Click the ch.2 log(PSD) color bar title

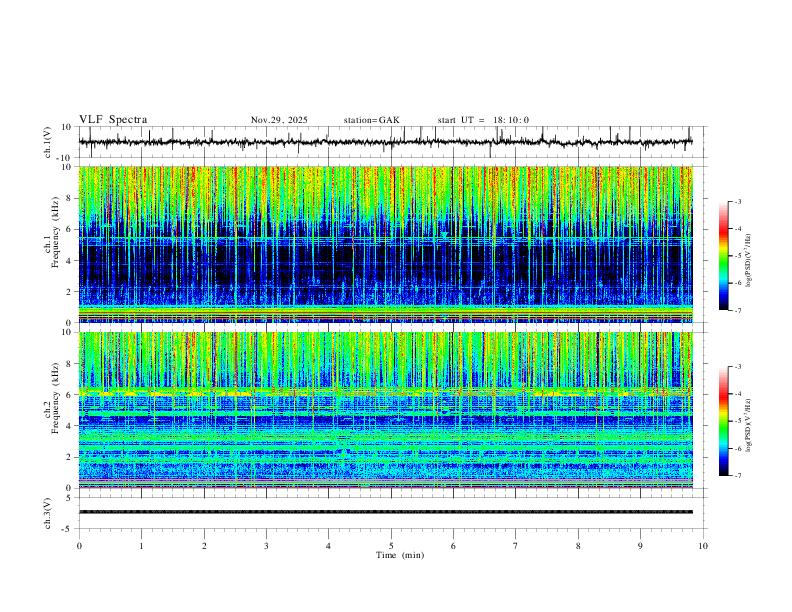(749, 426)
